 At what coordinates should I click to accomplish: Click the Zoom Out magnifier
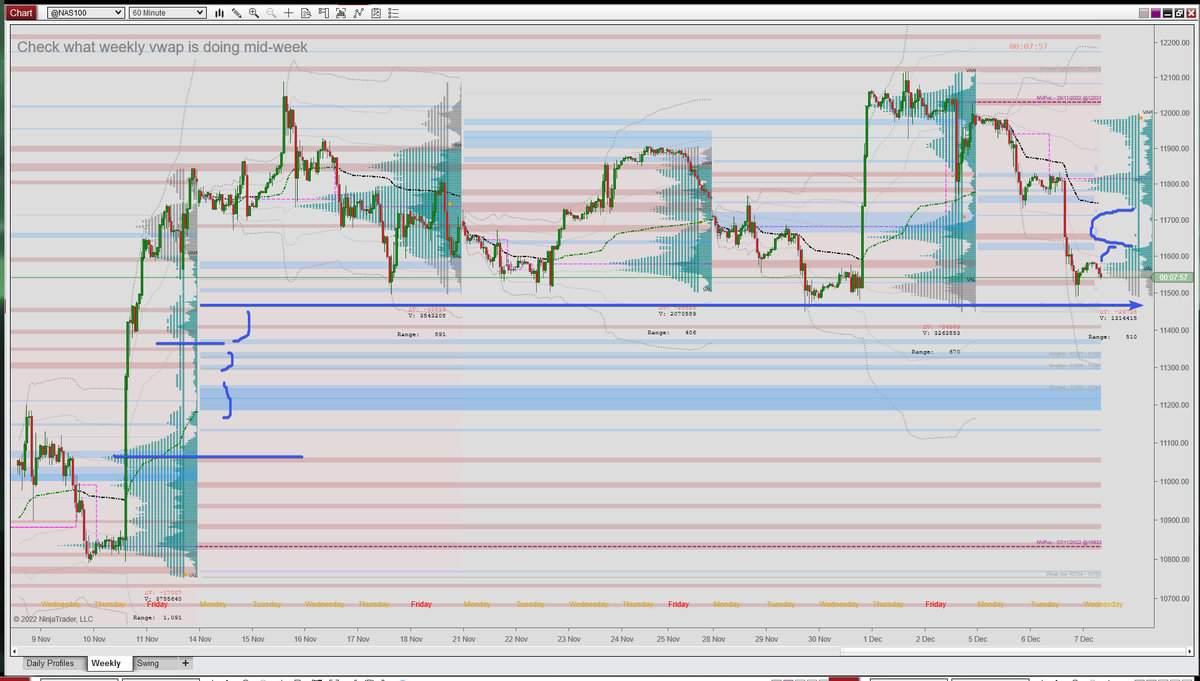271,13
